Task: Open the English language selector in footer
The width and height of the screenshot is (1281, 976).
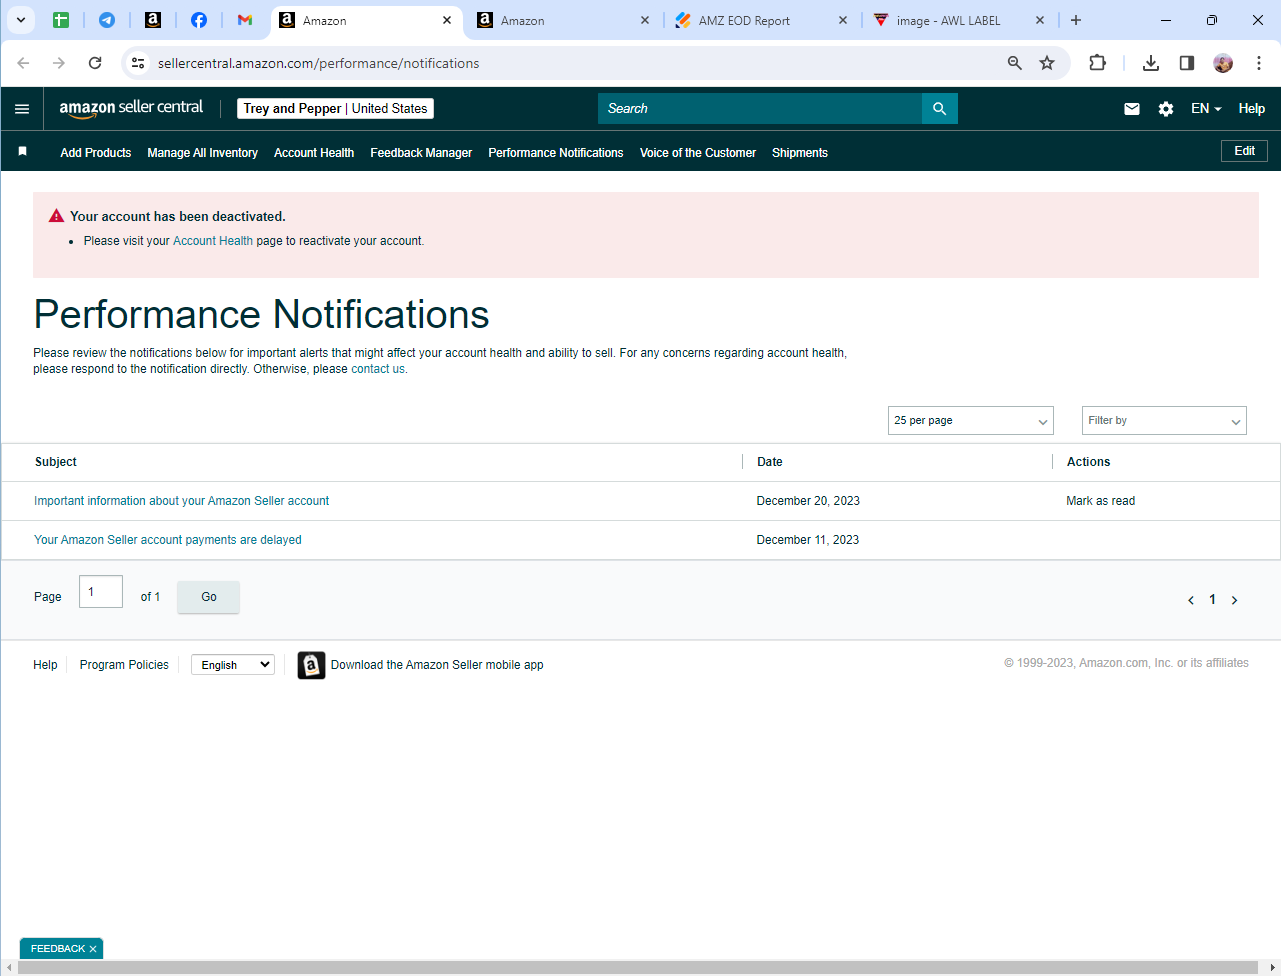Action: coord(233,665)
